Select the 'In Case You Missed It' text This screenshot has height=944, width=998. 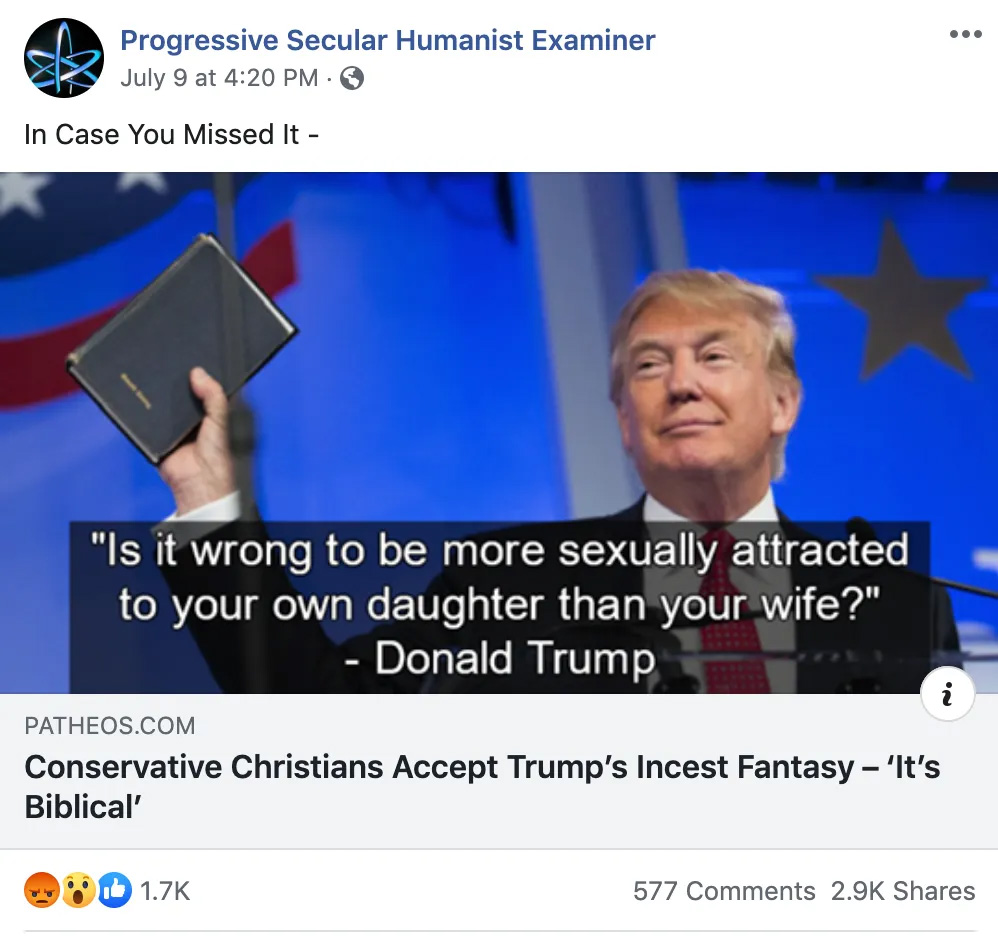click(x=171, y=134)
